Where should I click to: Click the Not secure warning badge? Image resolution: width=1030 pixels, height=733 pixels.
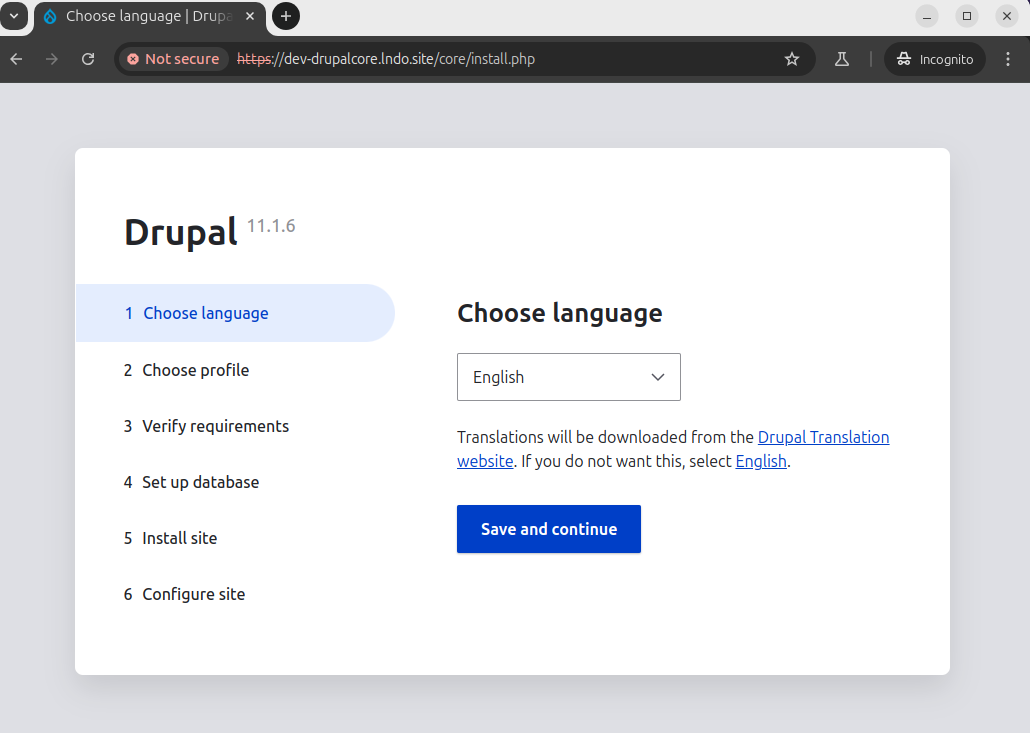tap(174, 59)
